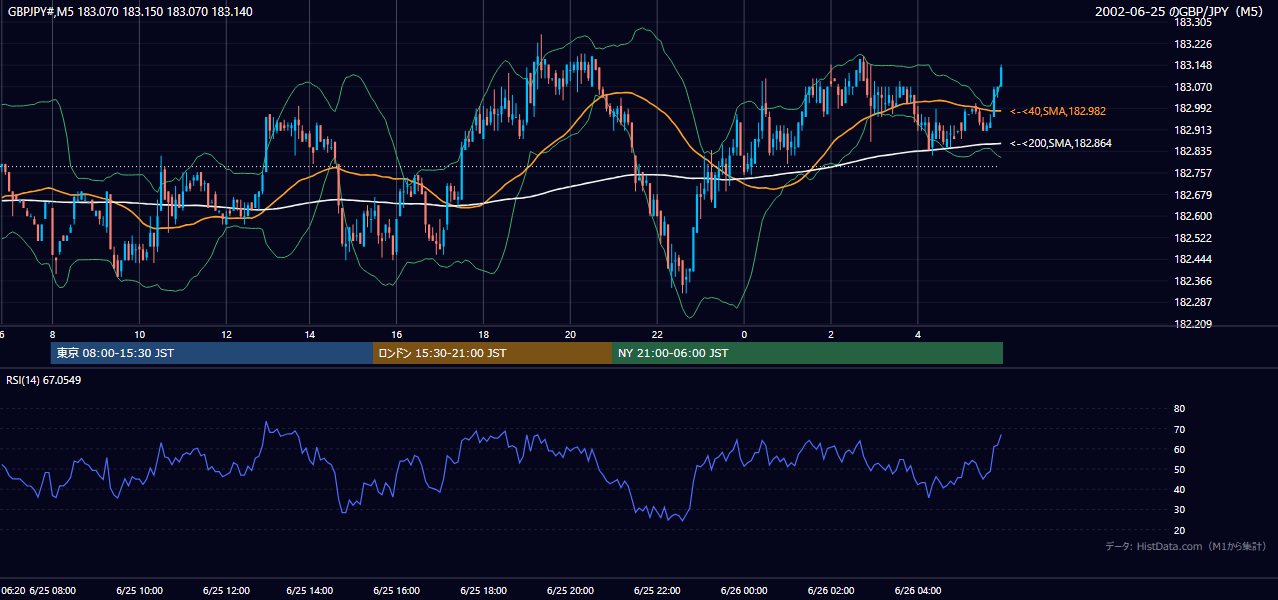Screen dimensions: 1278x600
Task: Click the 6/25 16:00 time axis label
Action: coord(398,590)
